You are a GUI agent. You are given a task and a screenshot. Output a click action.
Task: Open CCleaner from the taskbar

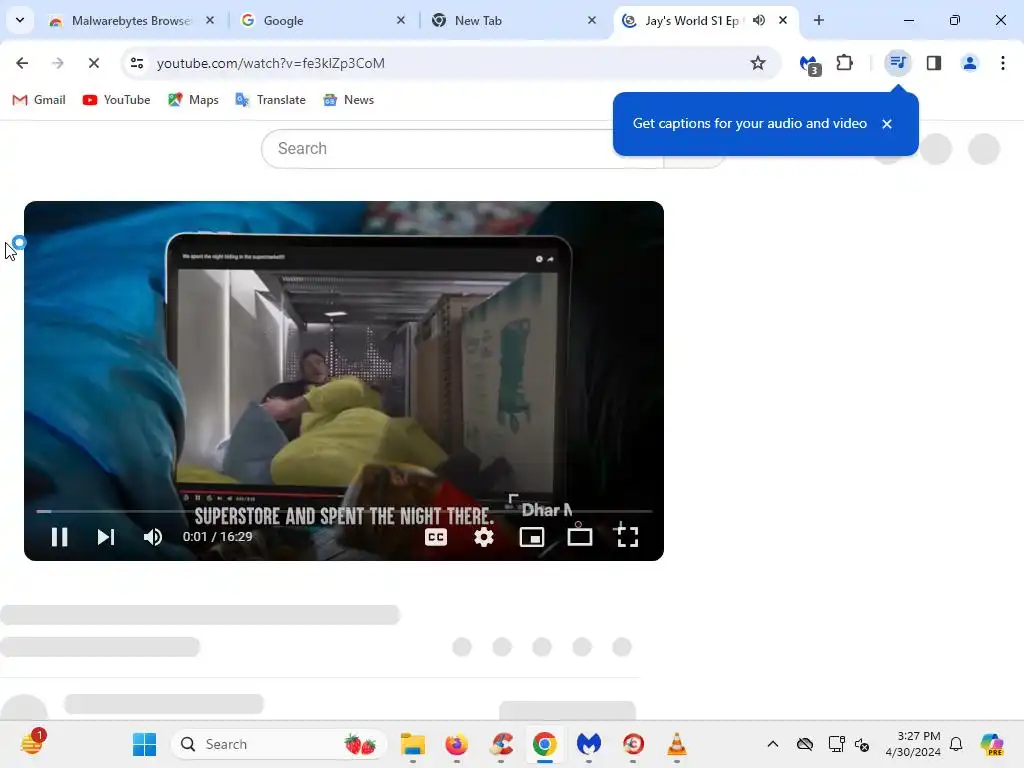click(501, 744)
